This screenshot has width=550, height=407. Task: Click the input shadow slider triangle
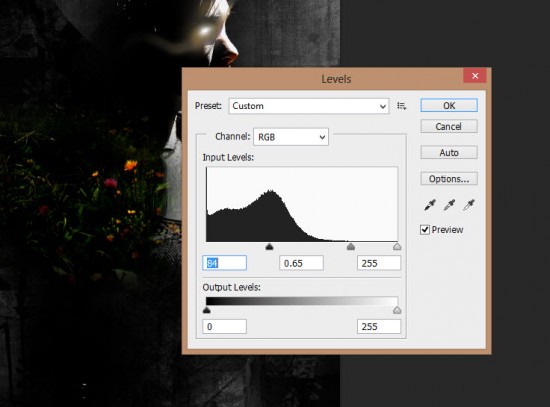tap(269, 247)
